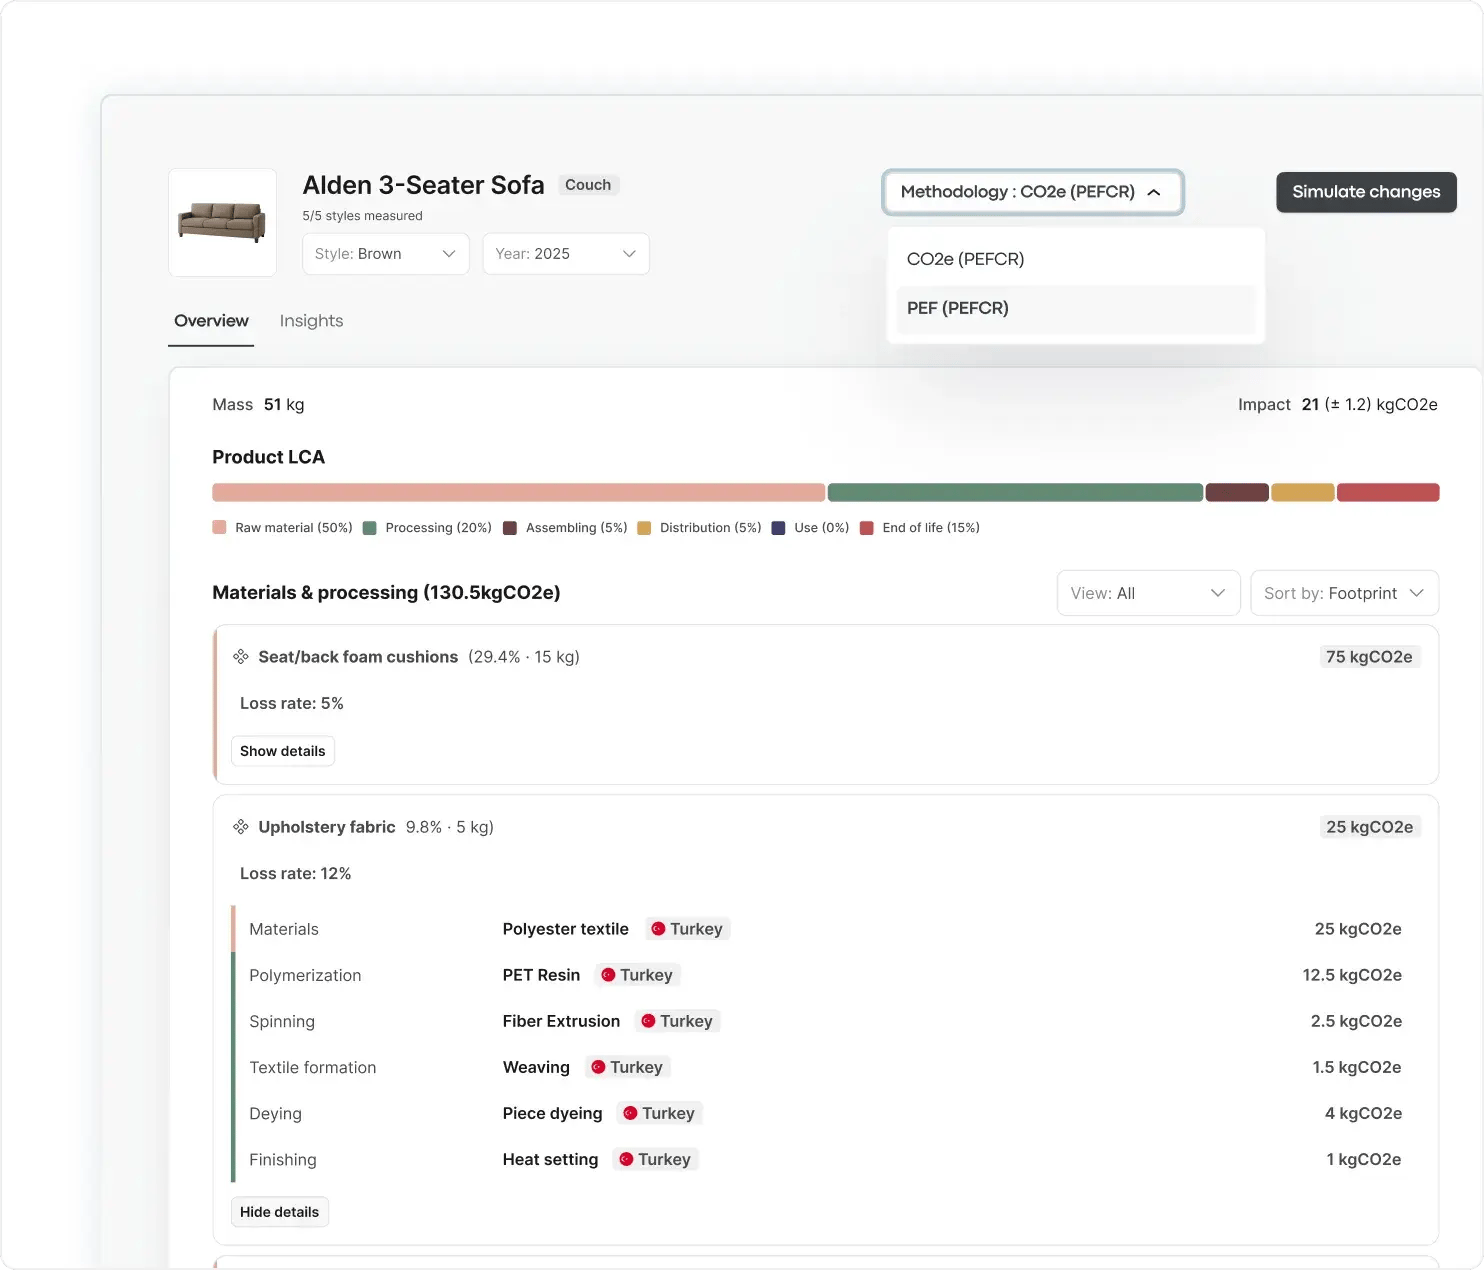Image resolution: width=1484 pixels, height=1270 pixels.
Task: Click the Simulate changes button
Action: point(1366,192)
